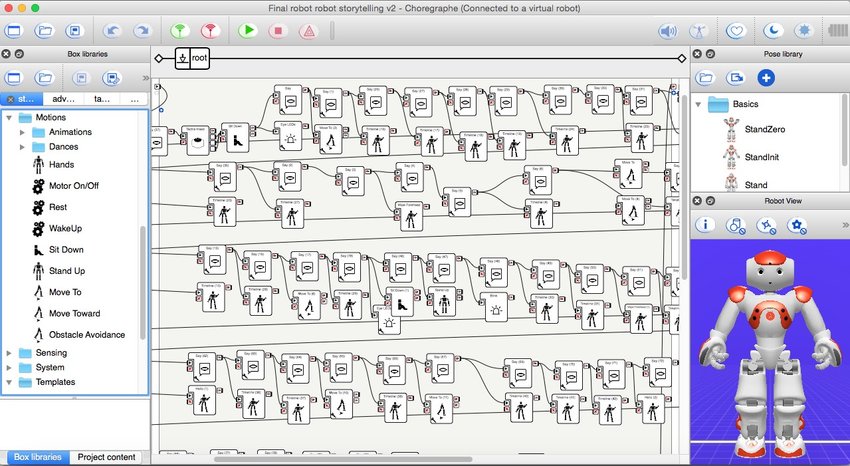Screen dimensions: 850x466
Task: Select the Eye LEDs box in diagram
Action: [x=291, y=137]
